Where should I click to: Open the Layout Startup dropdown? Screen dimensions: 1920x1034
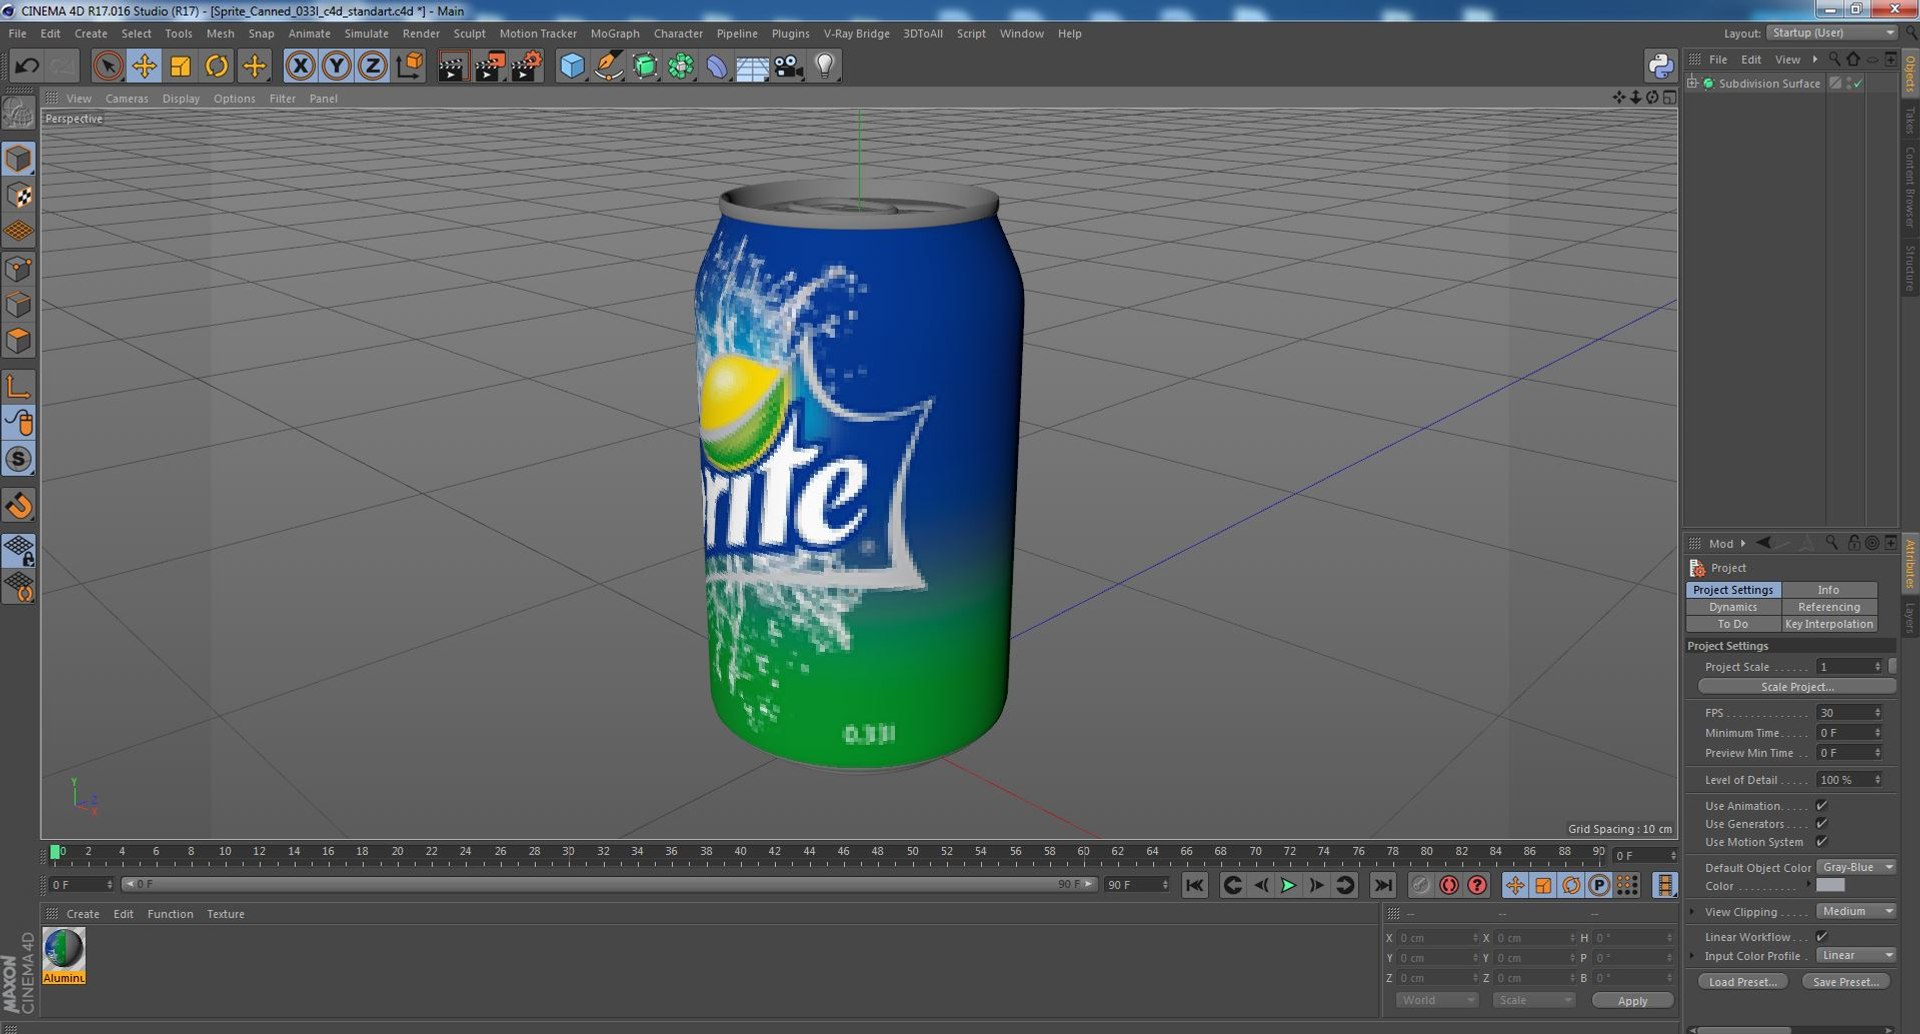tap(1830, 33)
